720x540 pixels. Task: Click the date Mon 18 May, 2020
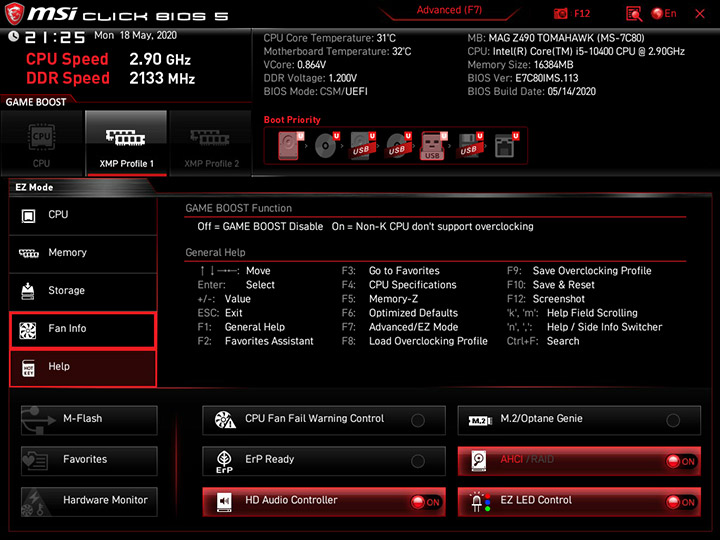(135, 35)
